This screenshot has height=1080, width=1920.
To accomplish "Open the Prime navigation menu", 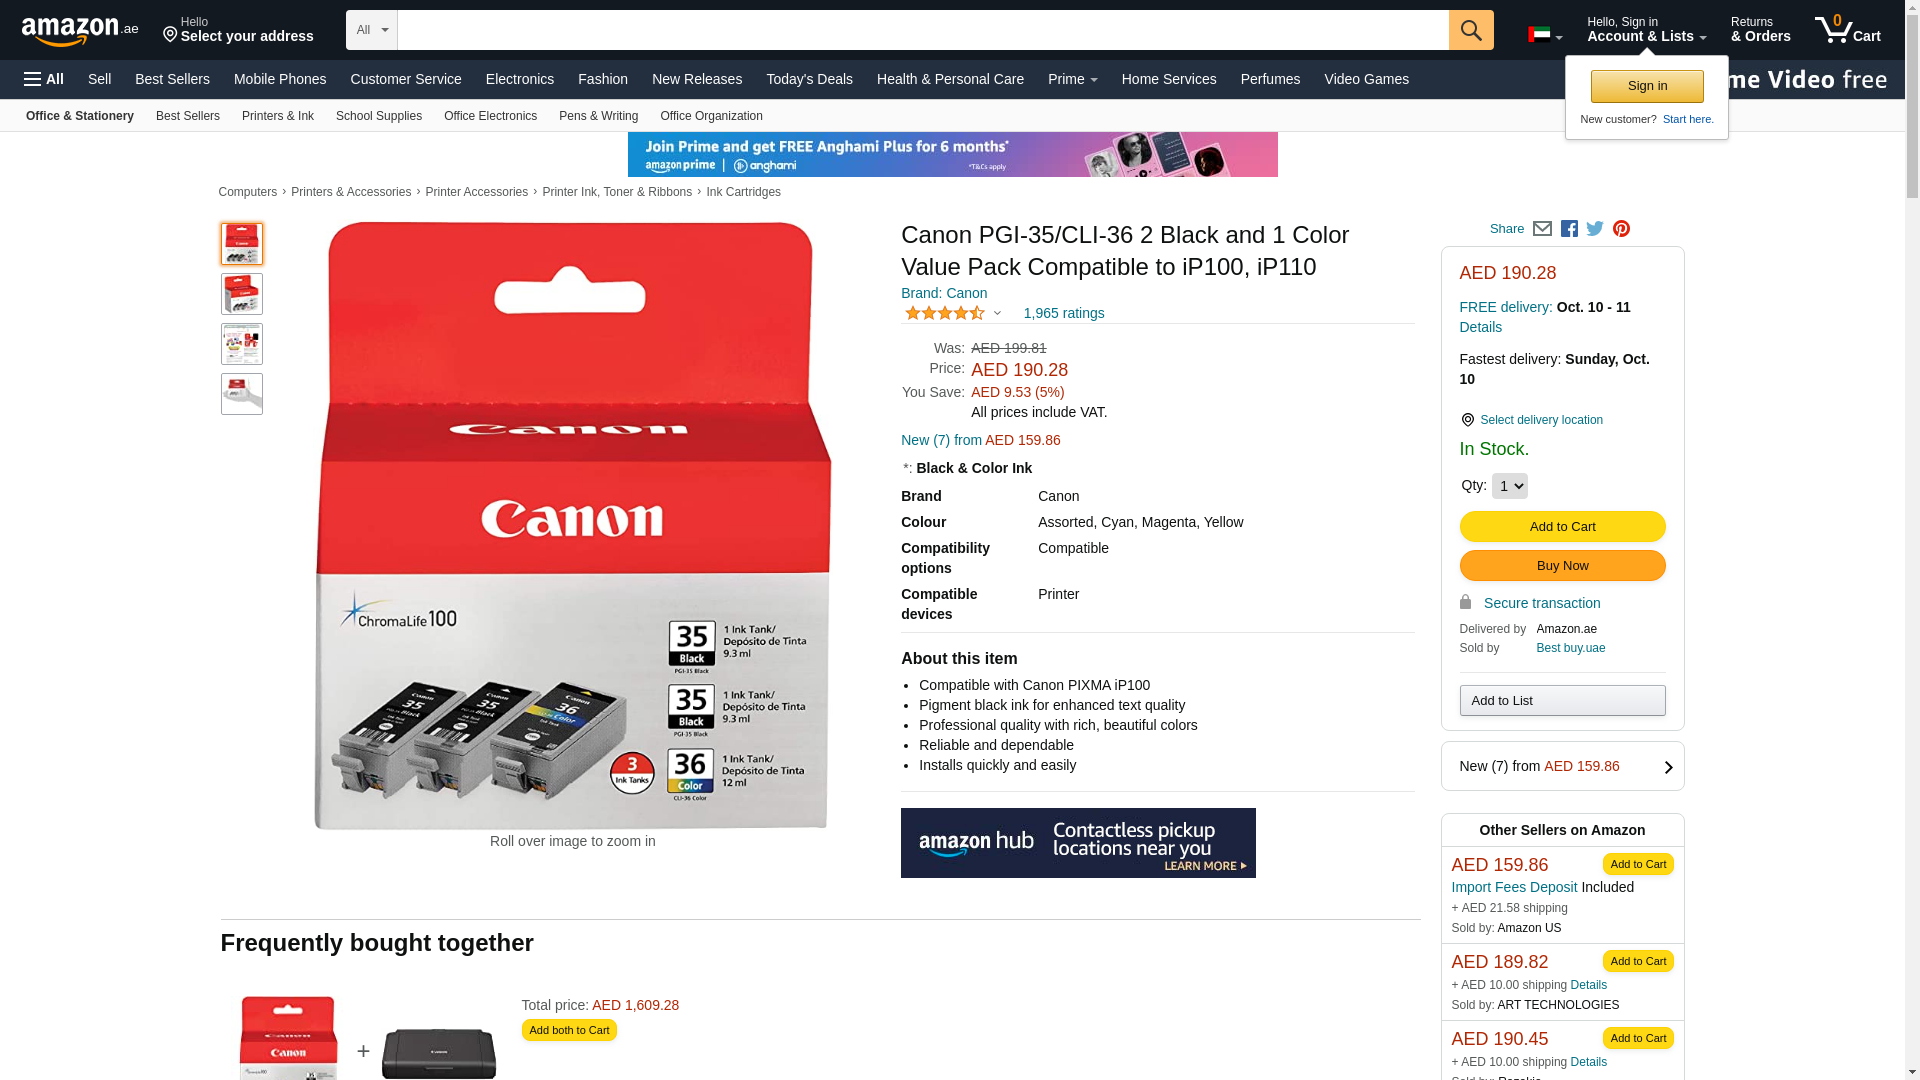I will [x=1072, y=79].
